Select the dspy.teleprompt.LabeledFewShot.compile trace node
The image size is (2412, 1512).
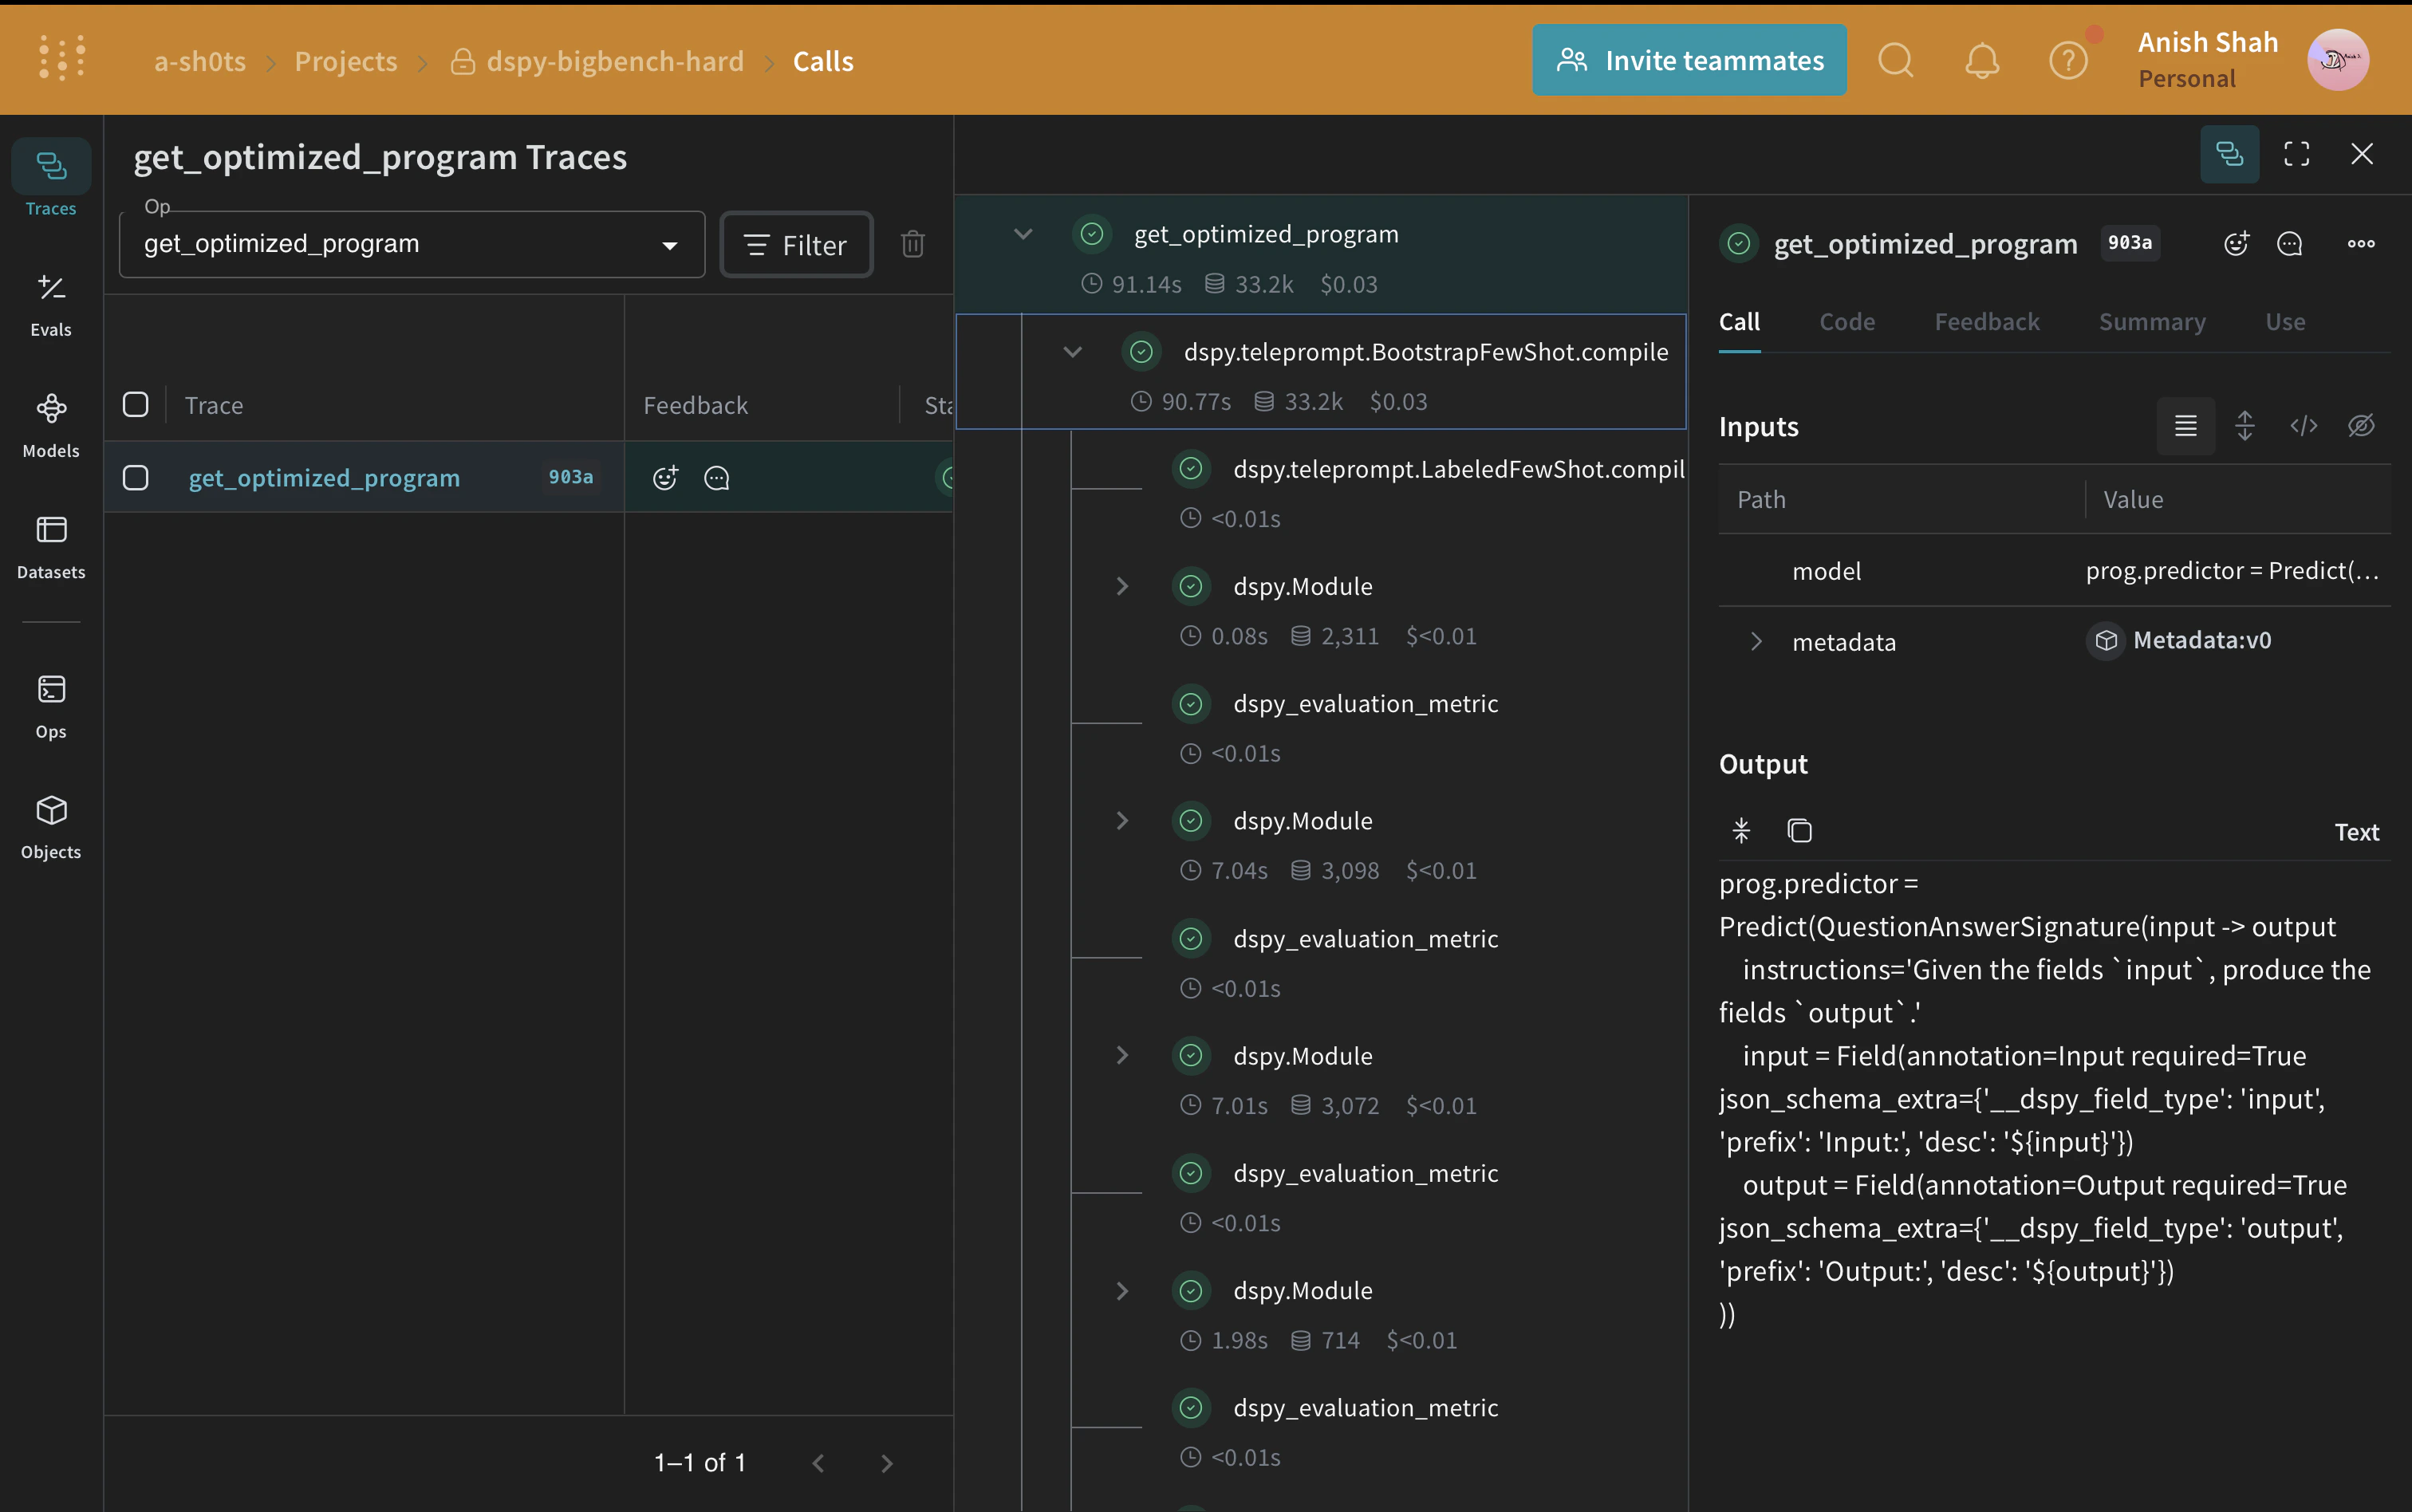[x=1457, y=469]
